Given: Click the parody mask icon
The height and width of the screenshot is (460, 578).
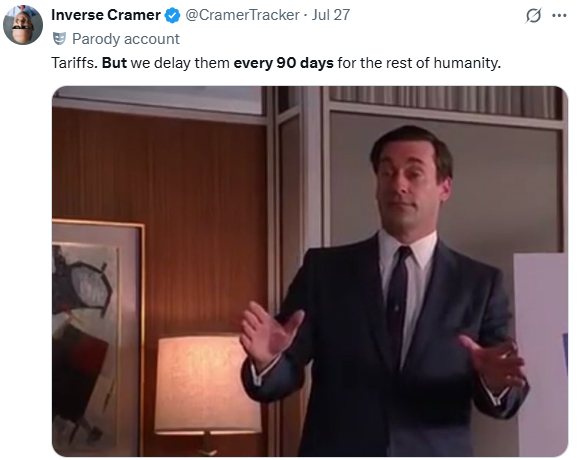Looking at the screenshot, I should (x=59, y=38).
